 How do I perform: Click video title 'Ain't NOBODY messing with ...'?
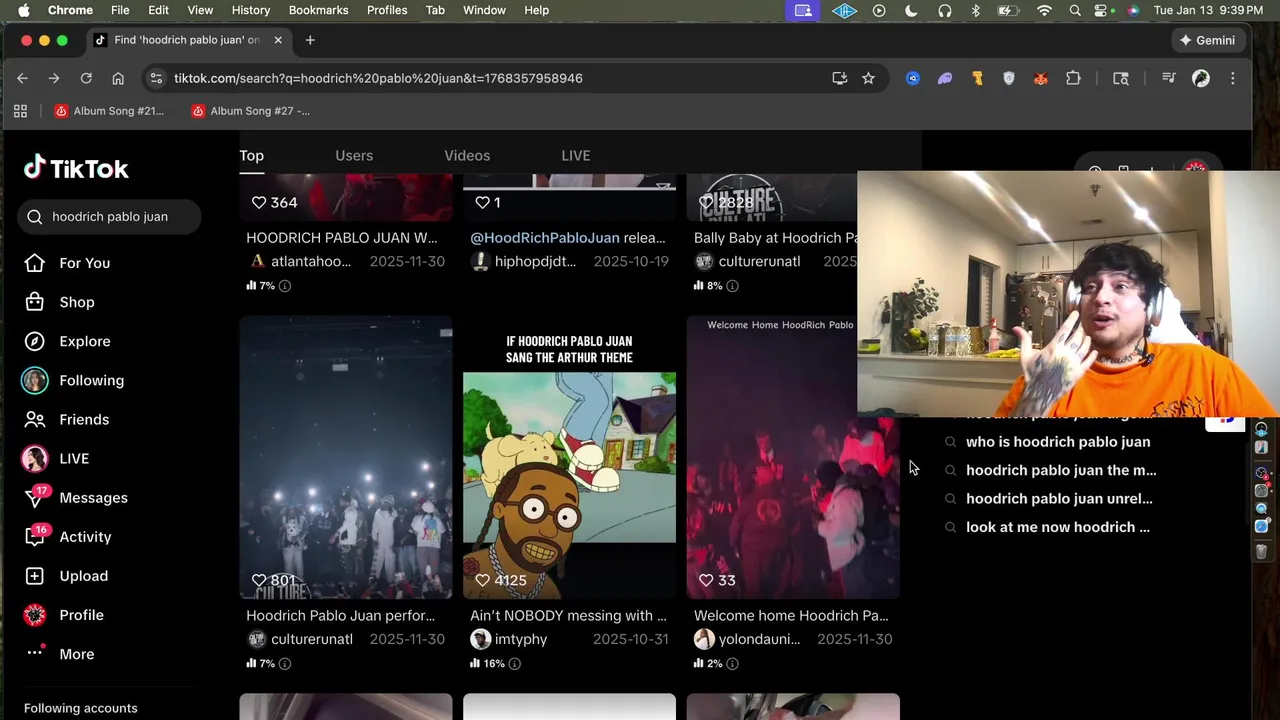pyautogui.click(x=568, y=616)
